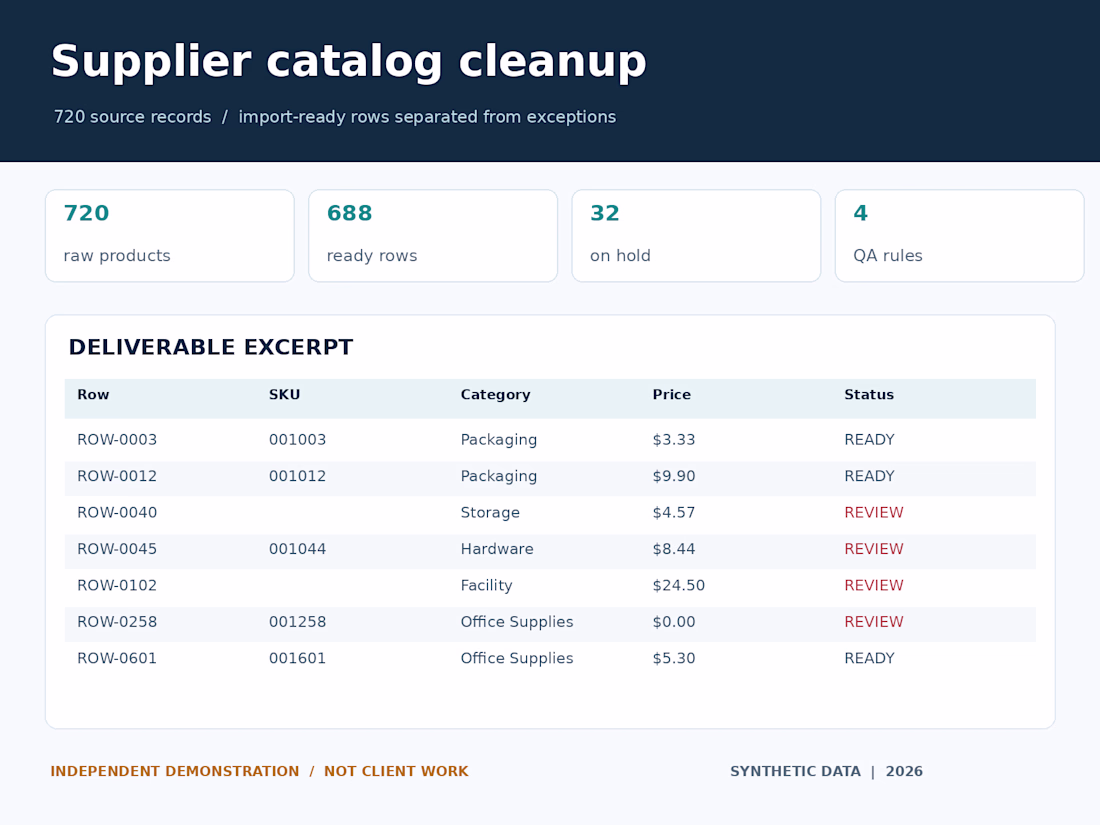Click the $4.57 price

[x=673, y=513]
